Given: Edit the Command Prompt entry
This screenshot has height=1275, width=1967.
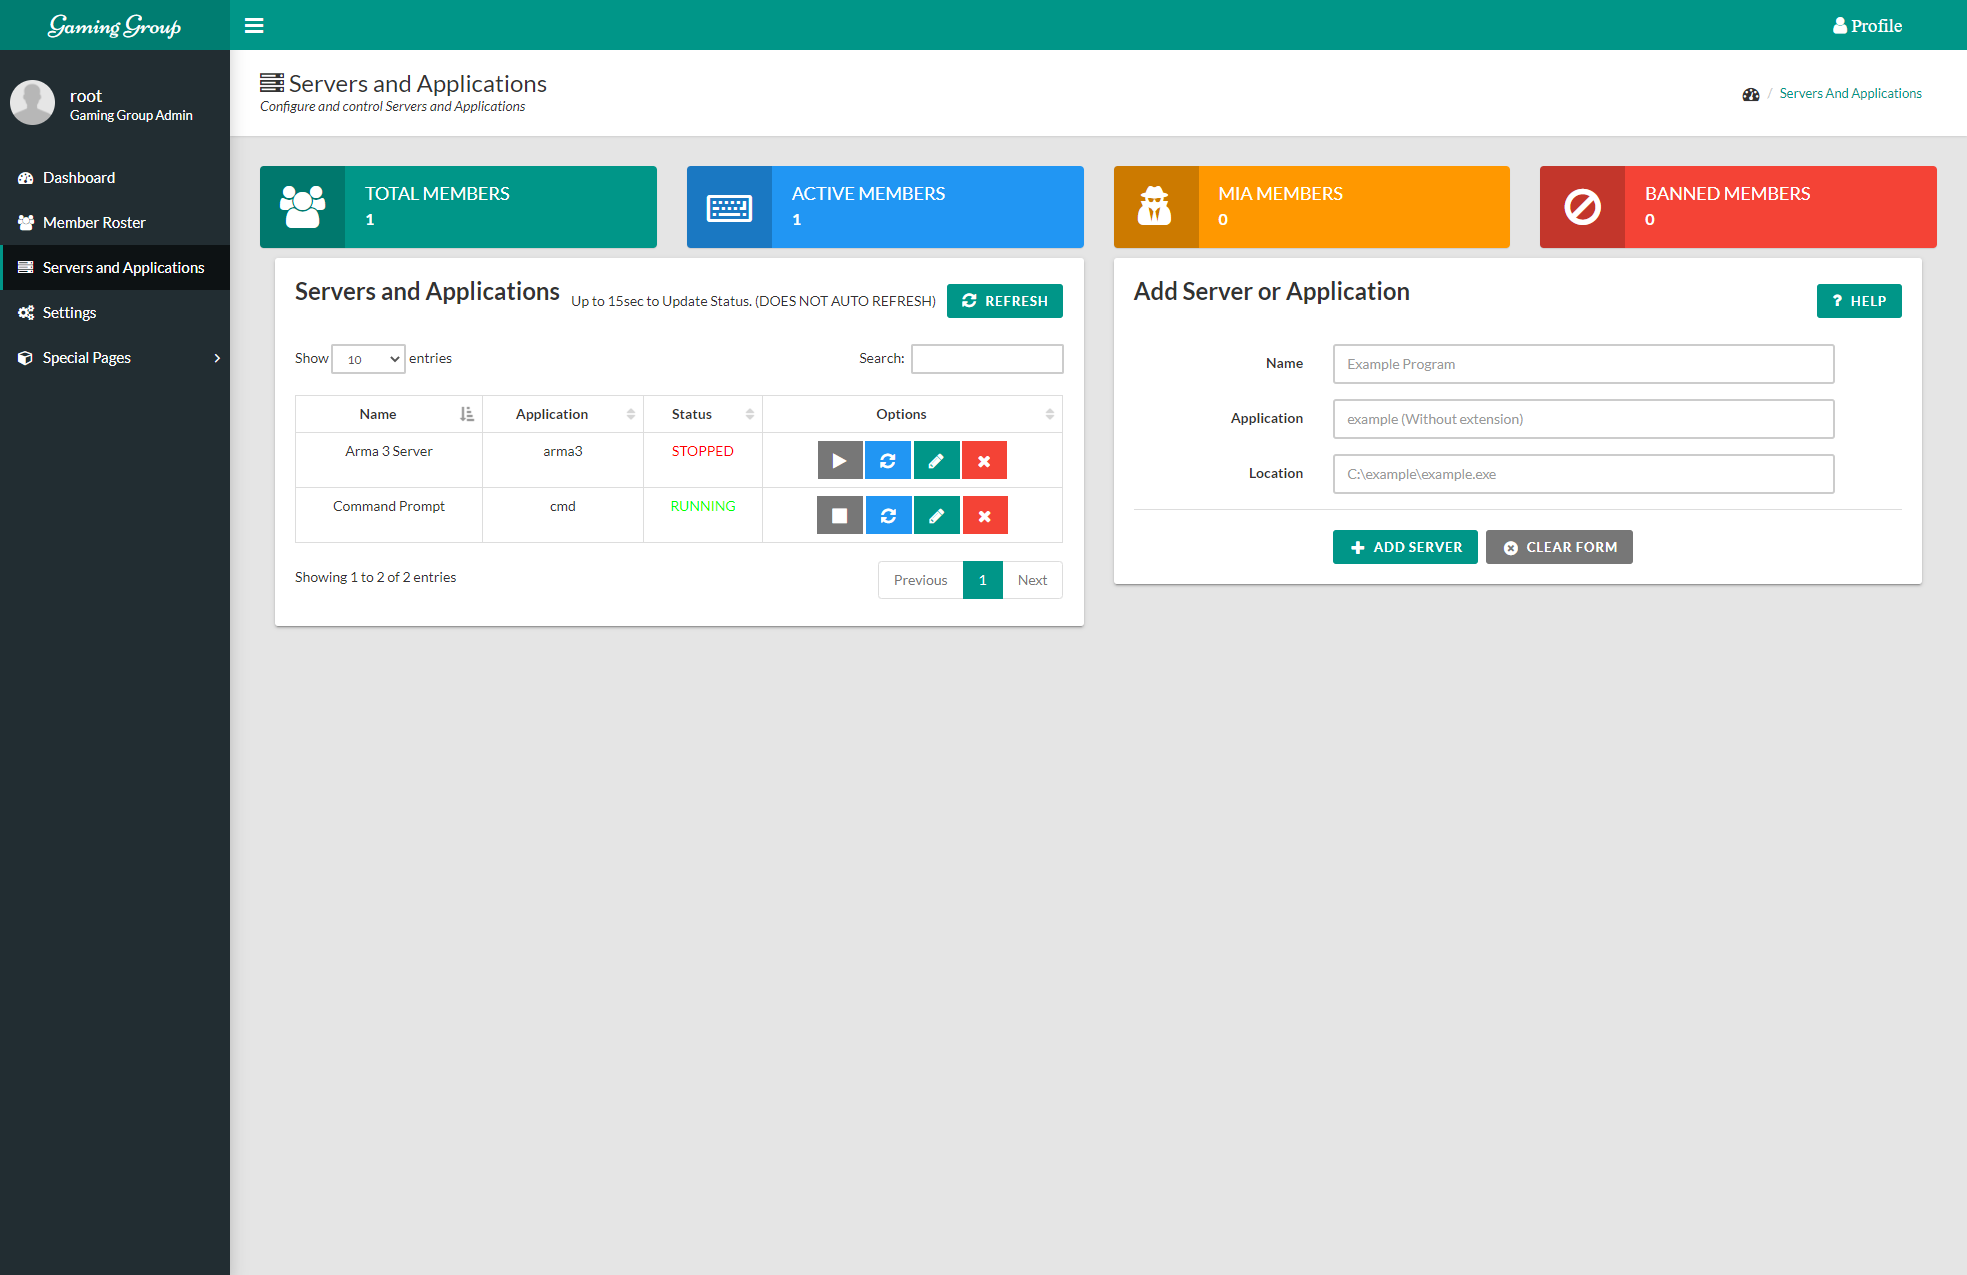Looking at the screenshot, I should point(936,516).
